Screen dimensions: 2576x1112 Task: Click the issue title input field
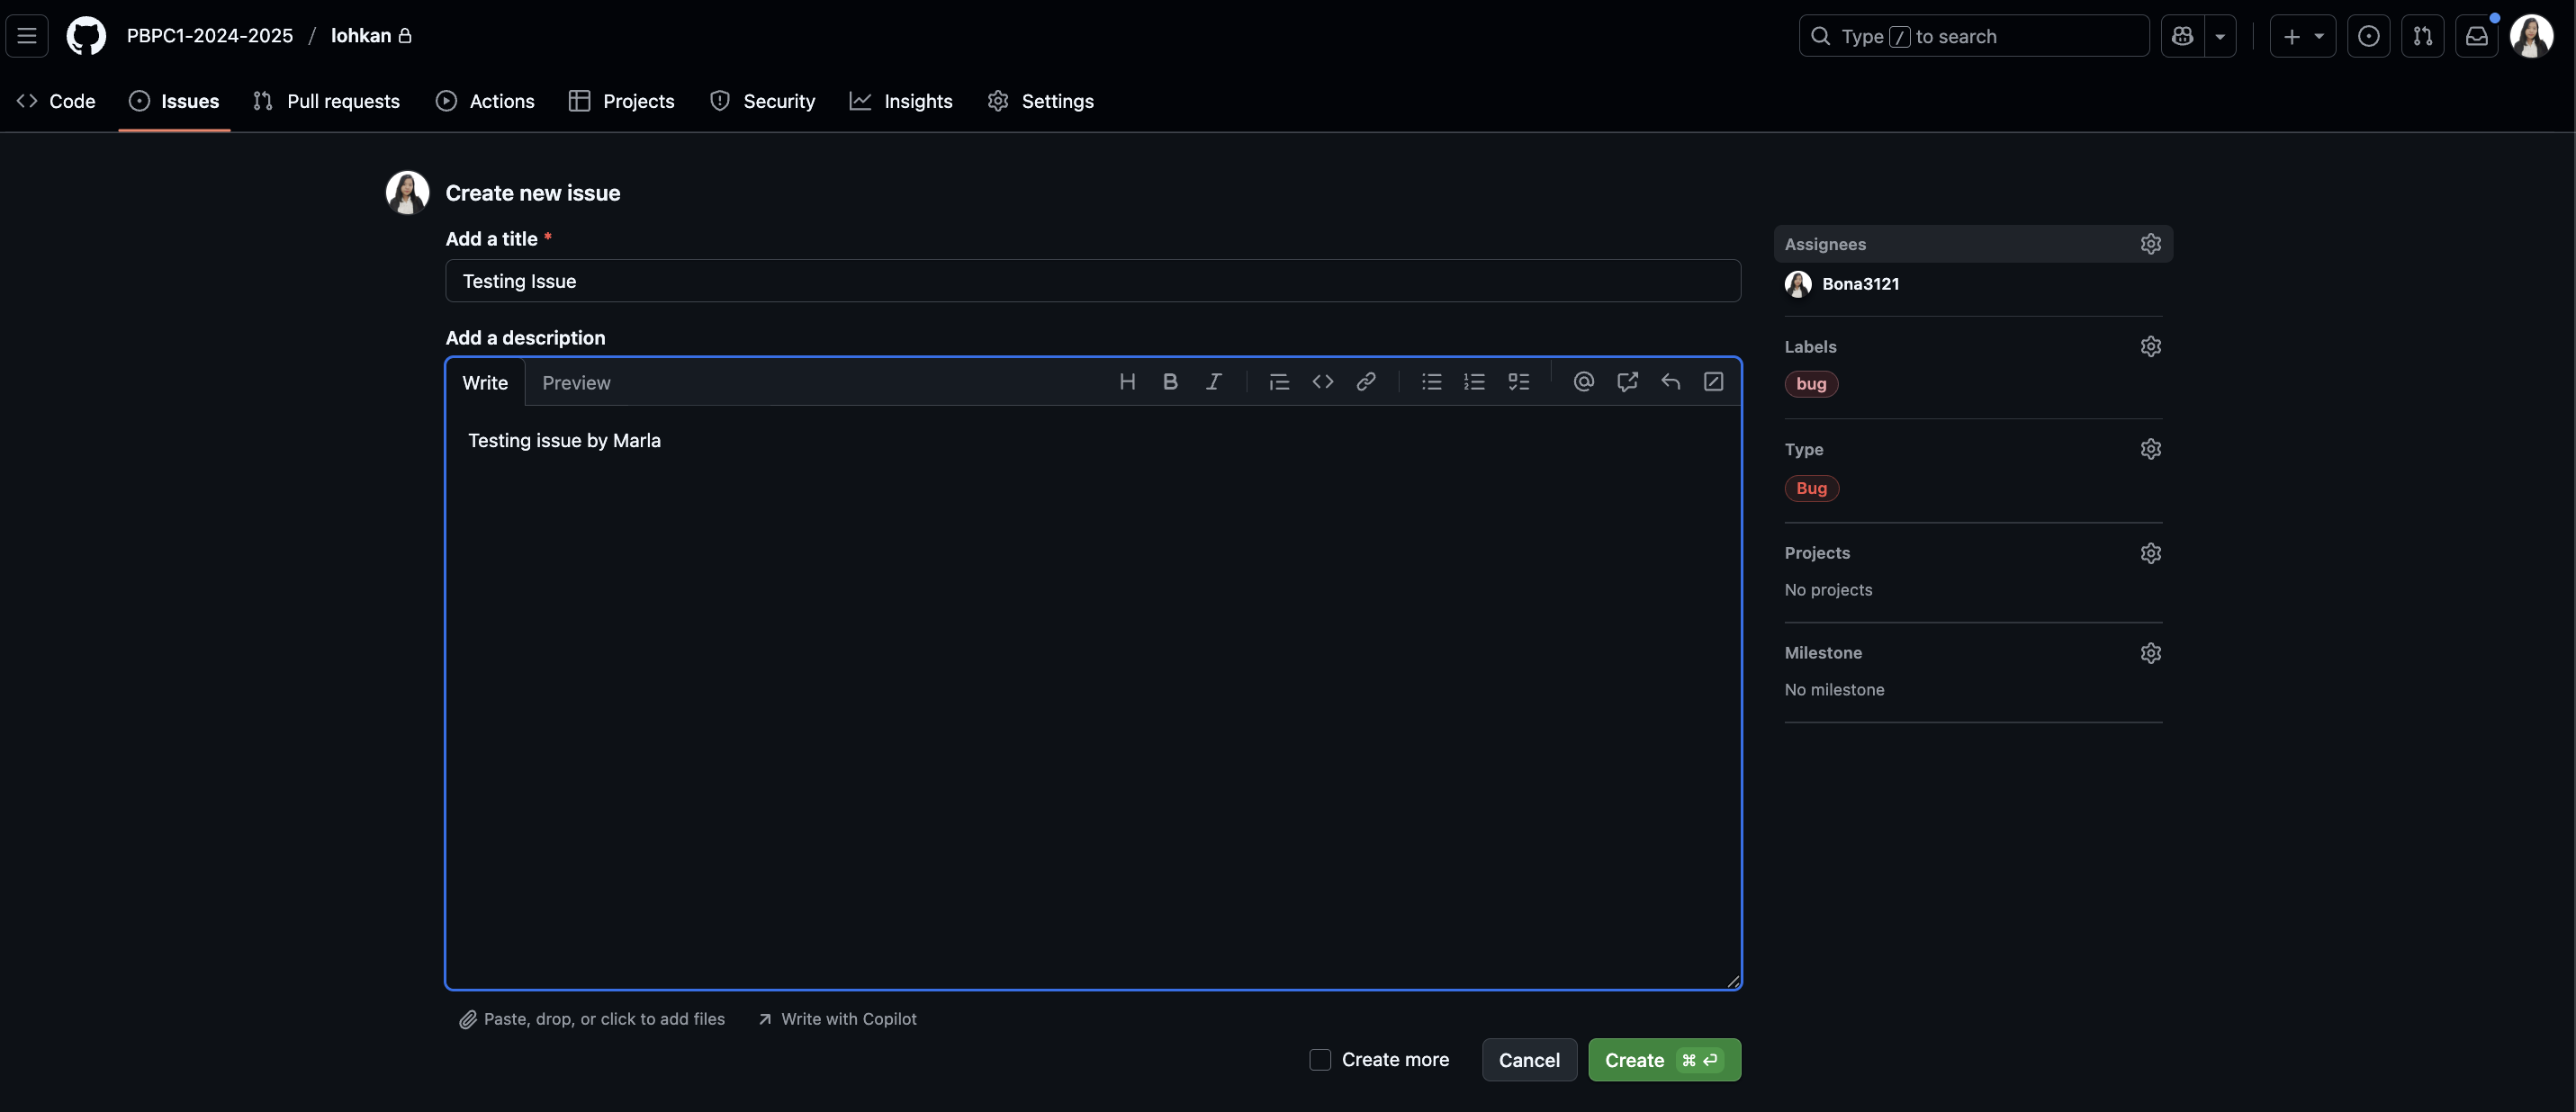pos(1092,281)
